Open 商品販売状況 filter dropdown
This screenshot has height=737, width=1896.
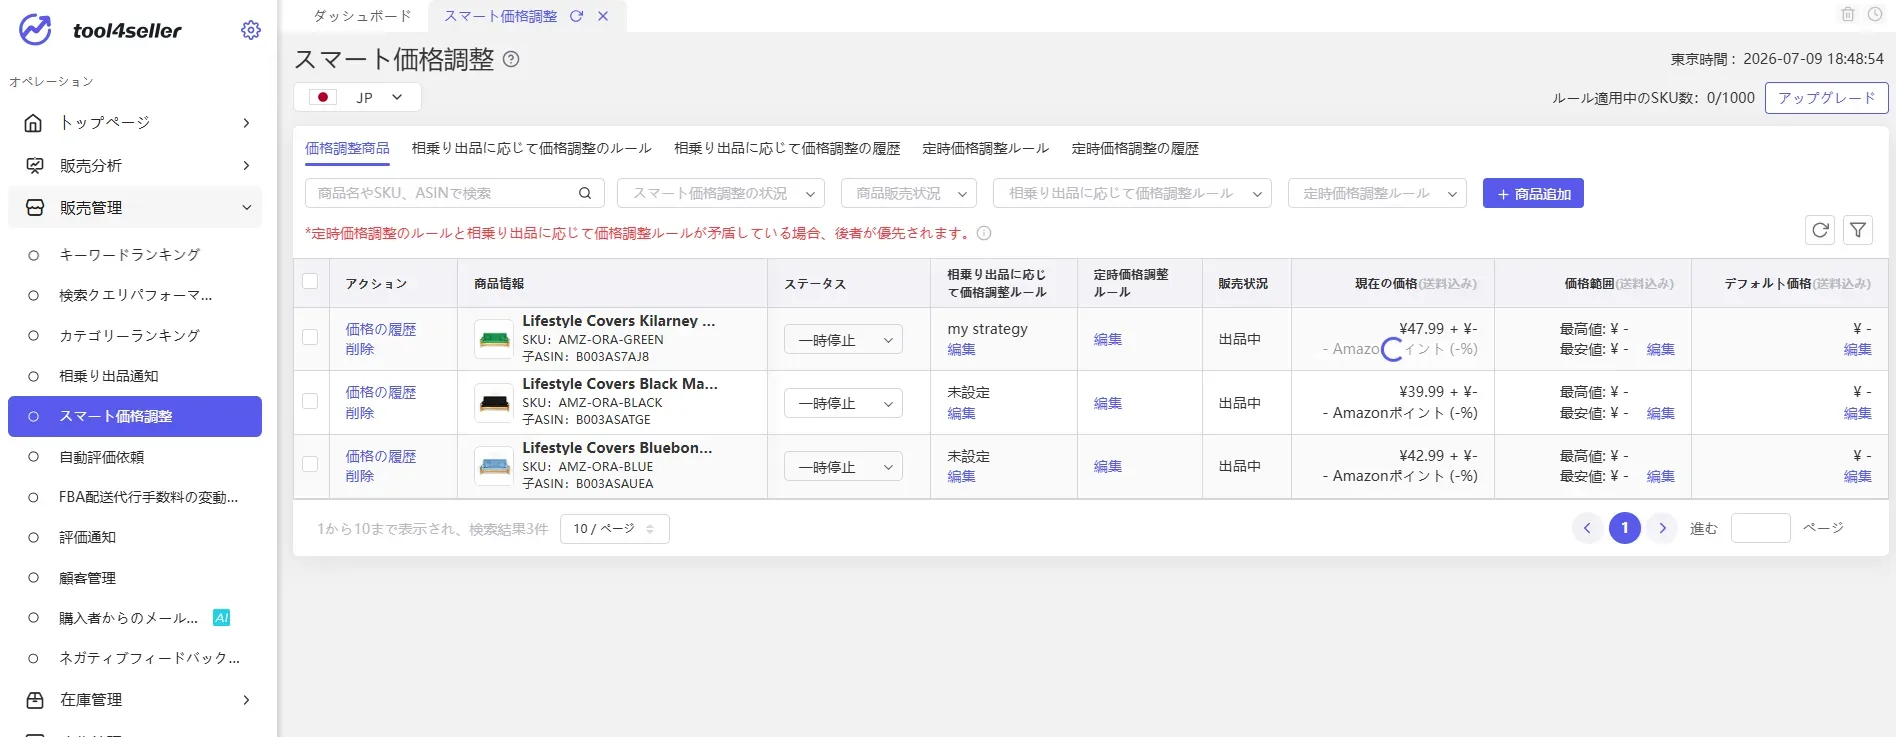pos(909,193)
